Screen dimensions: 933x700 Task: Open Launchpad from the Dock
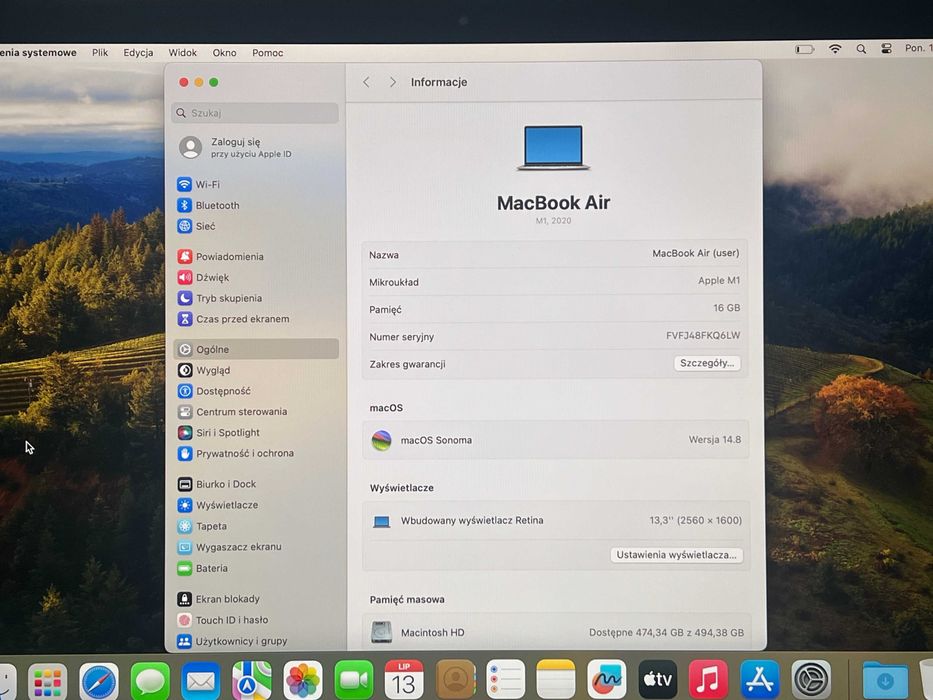(47, 681)
